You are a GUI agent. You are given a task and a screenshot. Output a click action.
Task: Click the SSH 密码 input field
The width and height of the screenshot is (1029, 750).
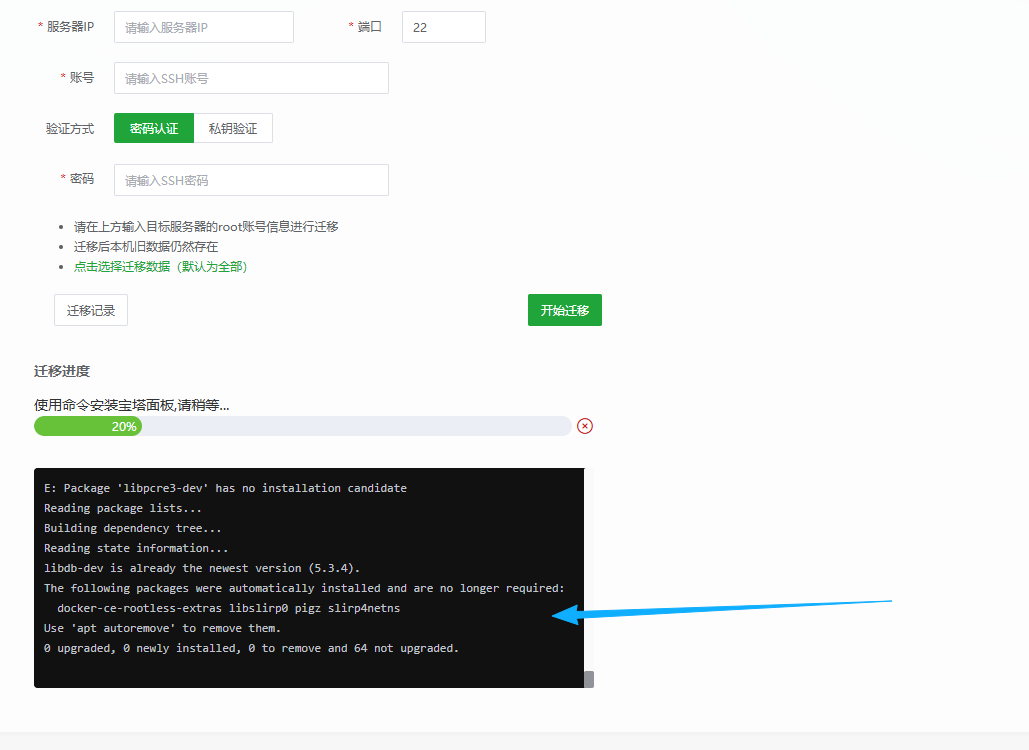(x=251, y=180)
